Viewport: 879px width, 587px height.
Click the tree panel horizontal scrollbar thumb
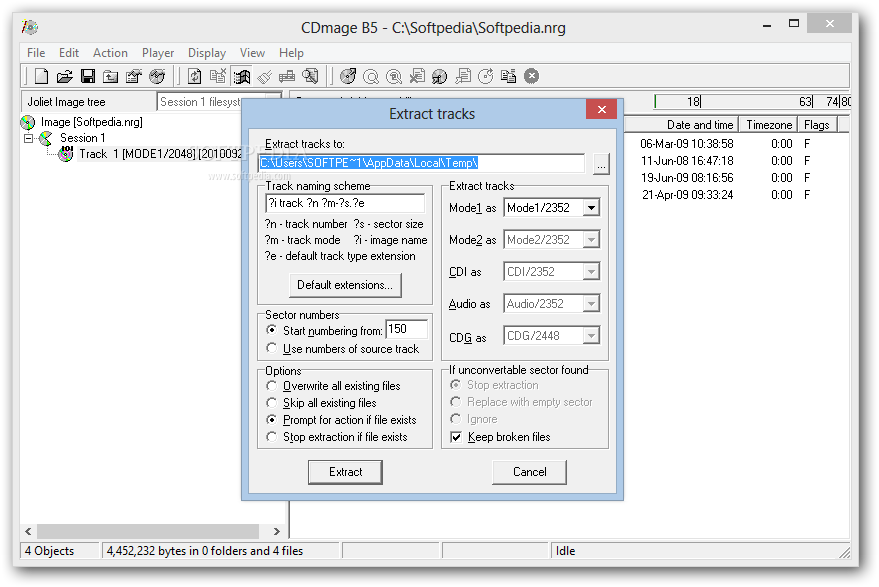tap(148, 531)
